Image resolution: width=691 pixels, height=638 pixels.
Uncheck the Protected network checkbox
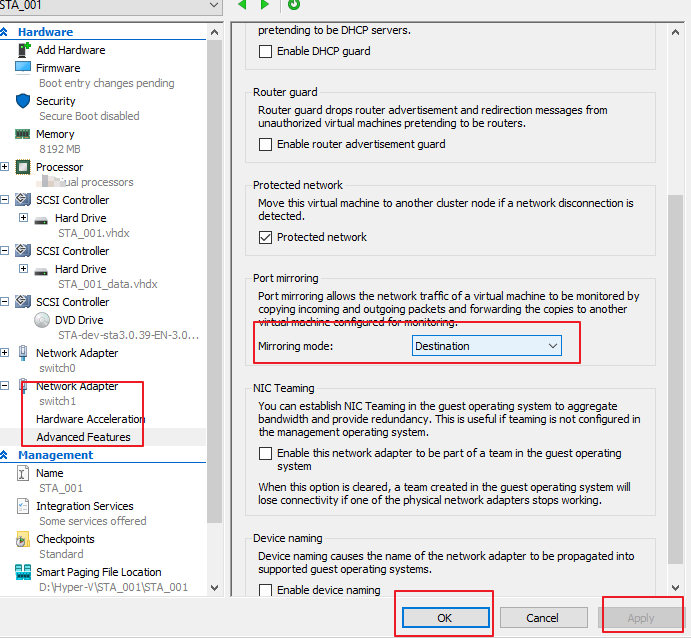tap(265, 237)
